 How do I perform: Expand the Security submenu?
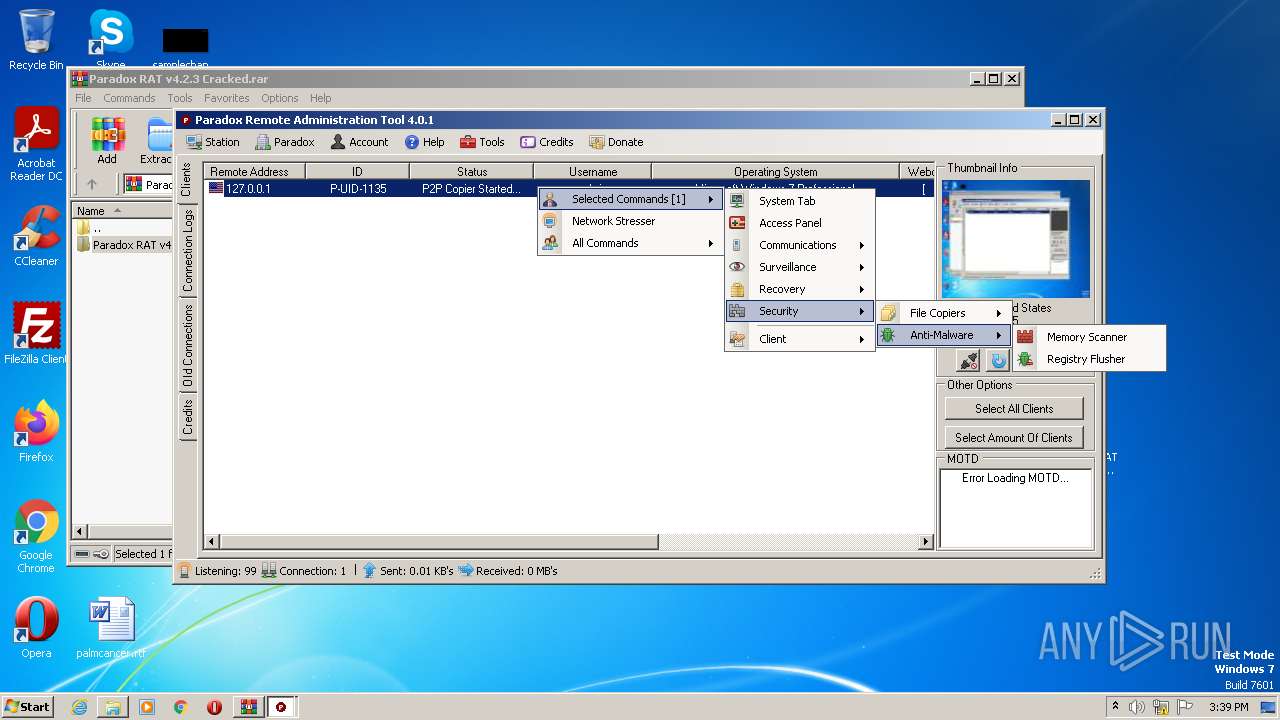tap(800, 311)
